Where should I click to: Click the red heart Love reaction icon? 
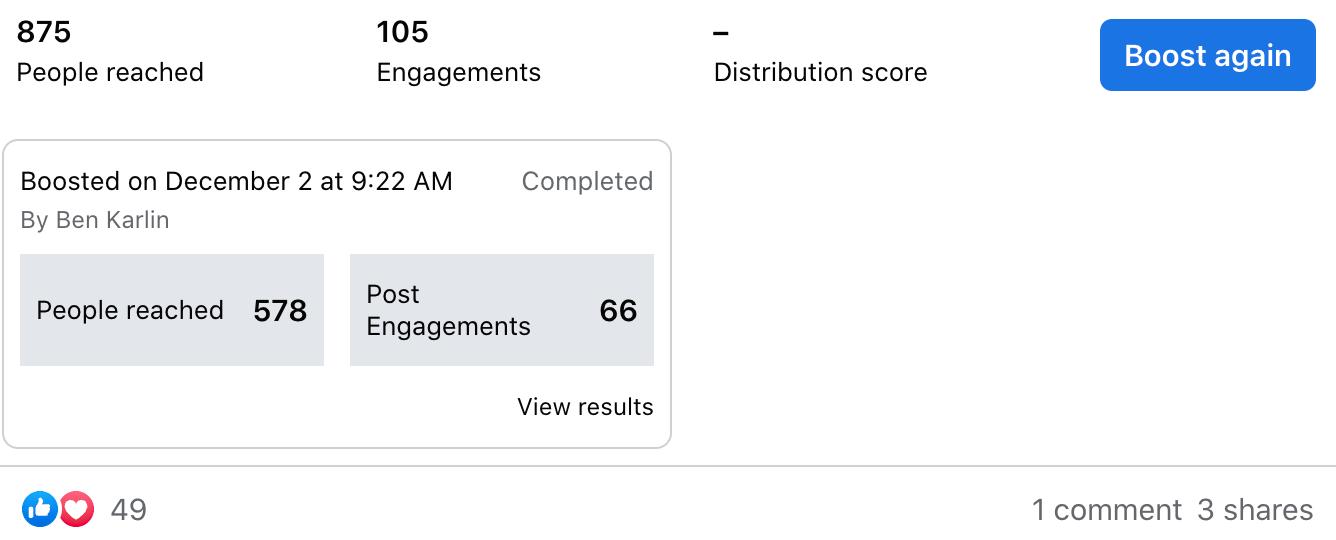pyautogui.click(x=77, y=510)
